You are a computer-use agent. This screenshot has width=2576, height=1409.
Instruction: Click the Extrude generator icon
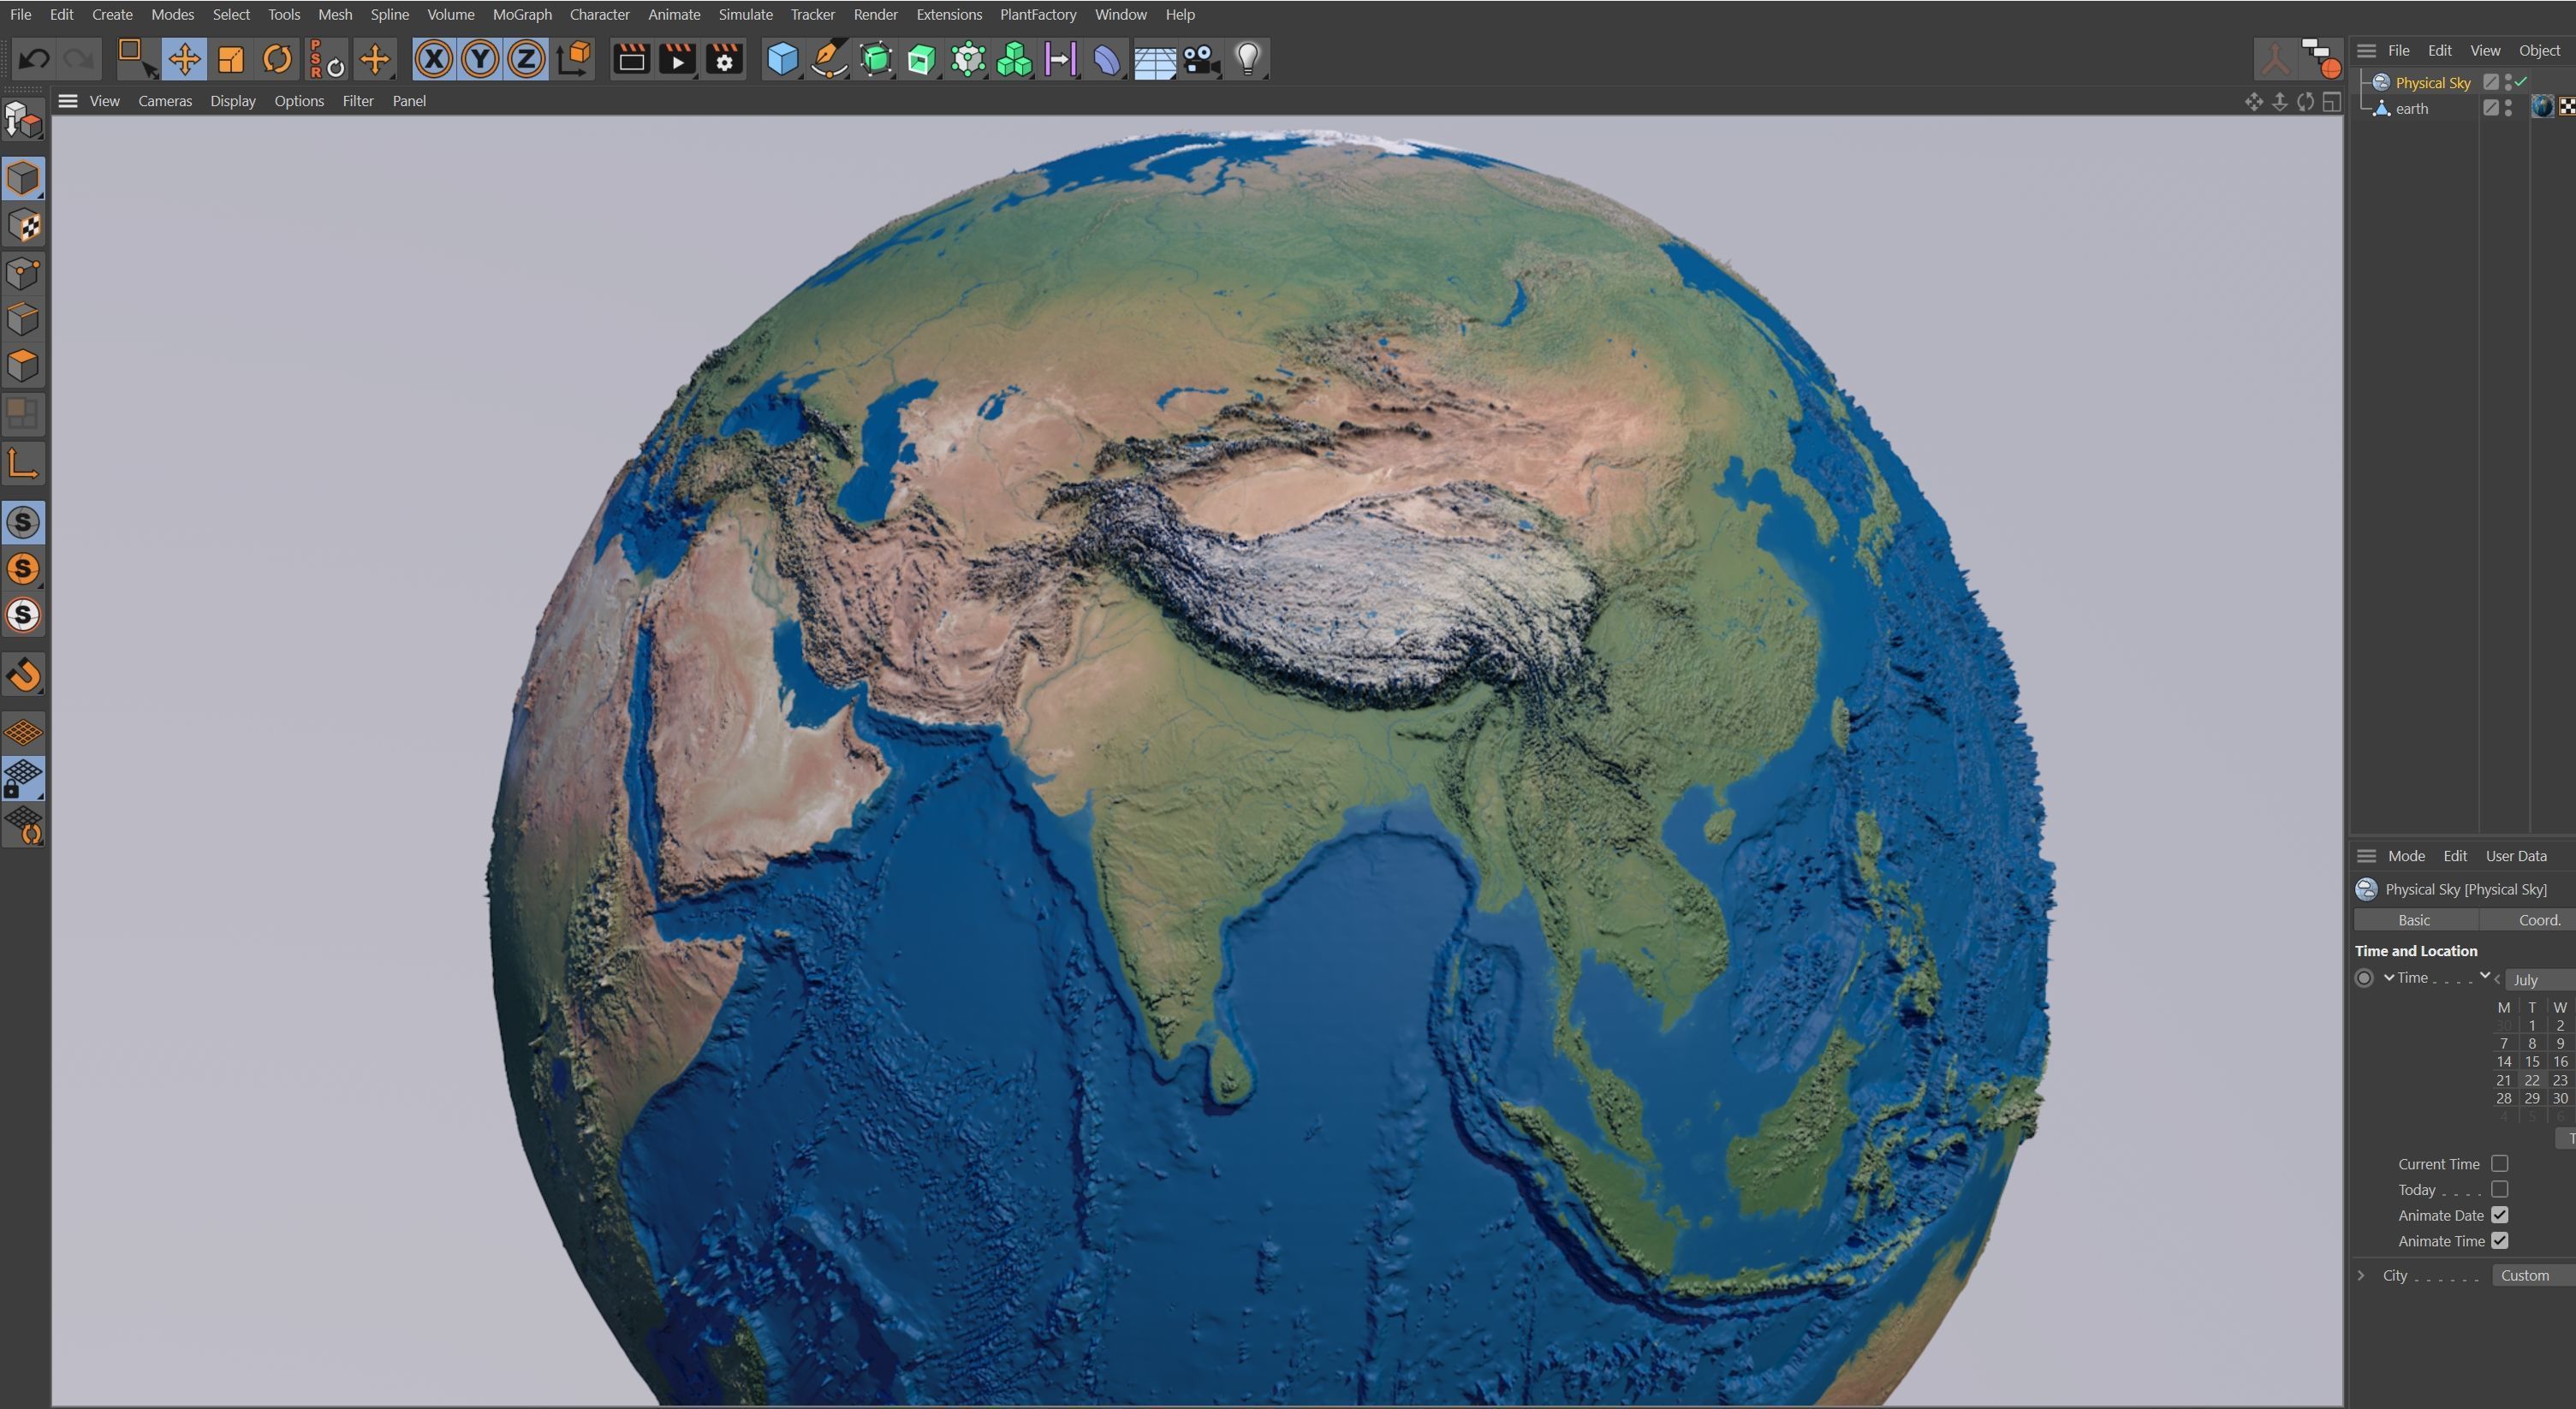pyautogui.click(x=922, y=59)
